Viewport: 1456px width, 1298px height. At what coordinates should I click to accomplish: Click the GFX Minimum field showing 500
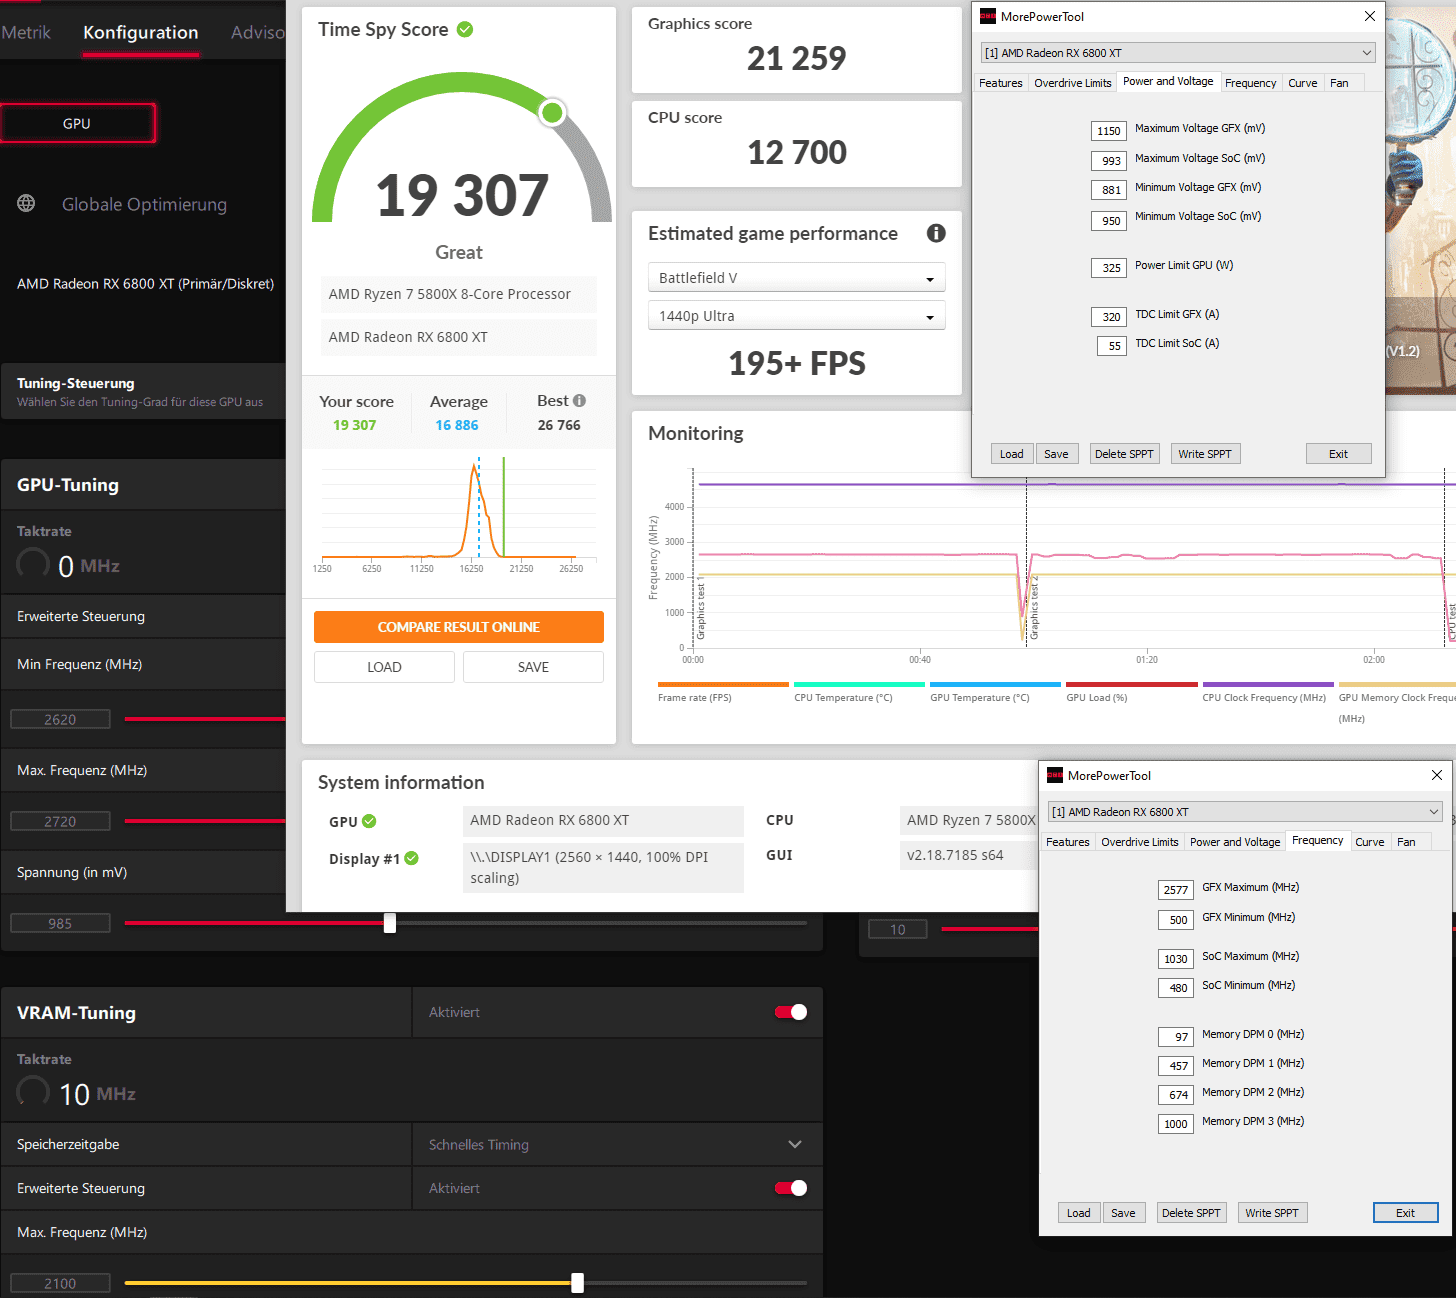click(1178, 920)
